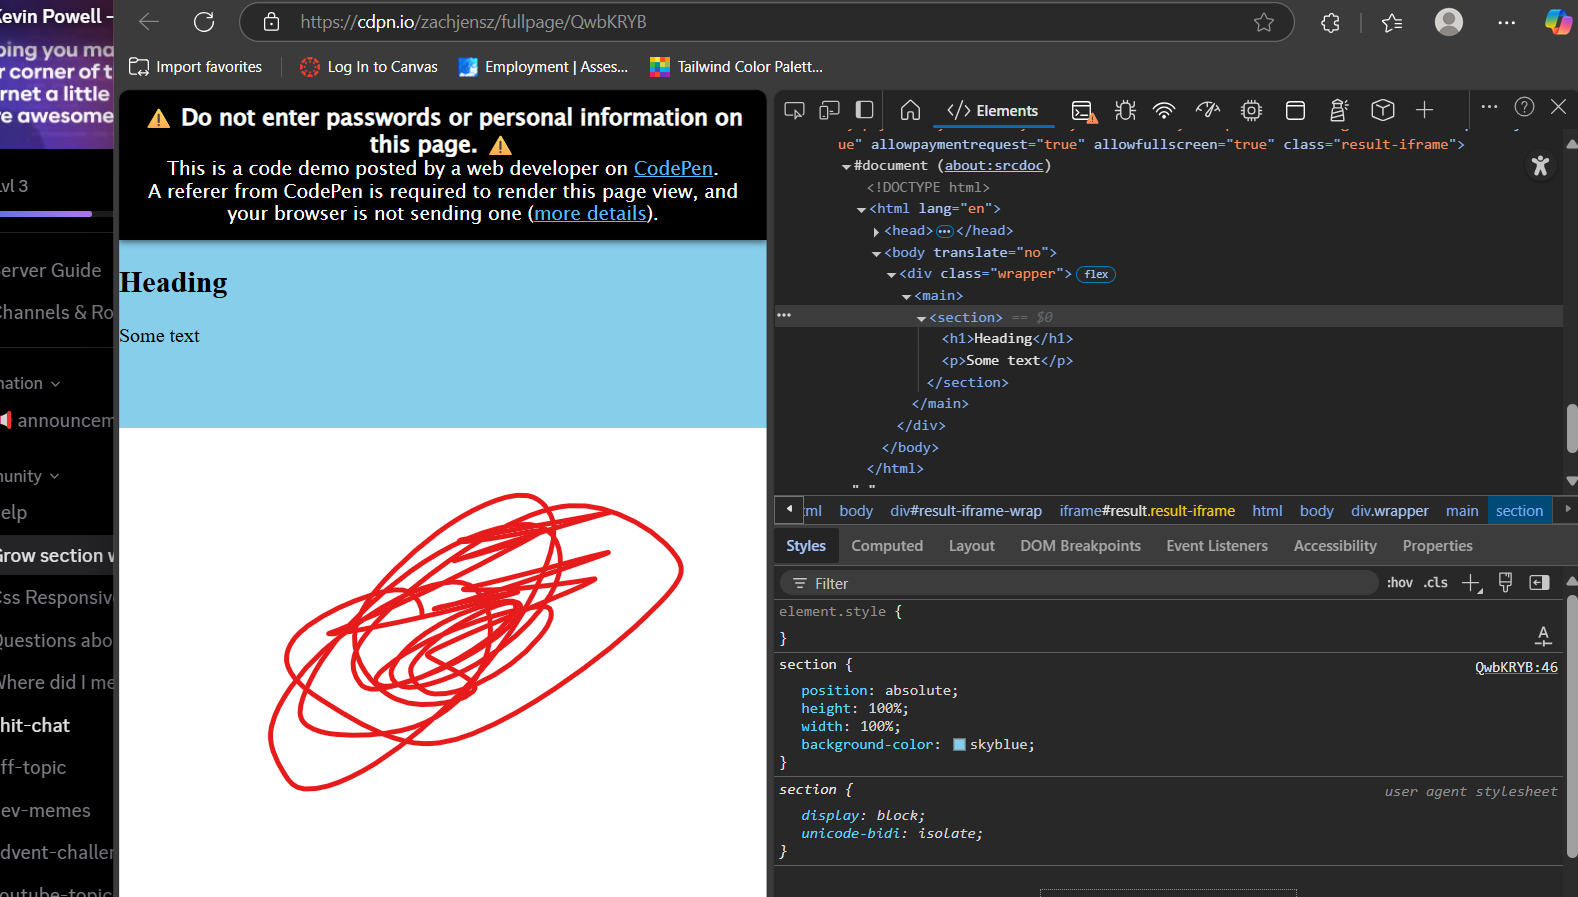Toggle :hov element state panel
1578x897 pixels.
click(1399, 583)
